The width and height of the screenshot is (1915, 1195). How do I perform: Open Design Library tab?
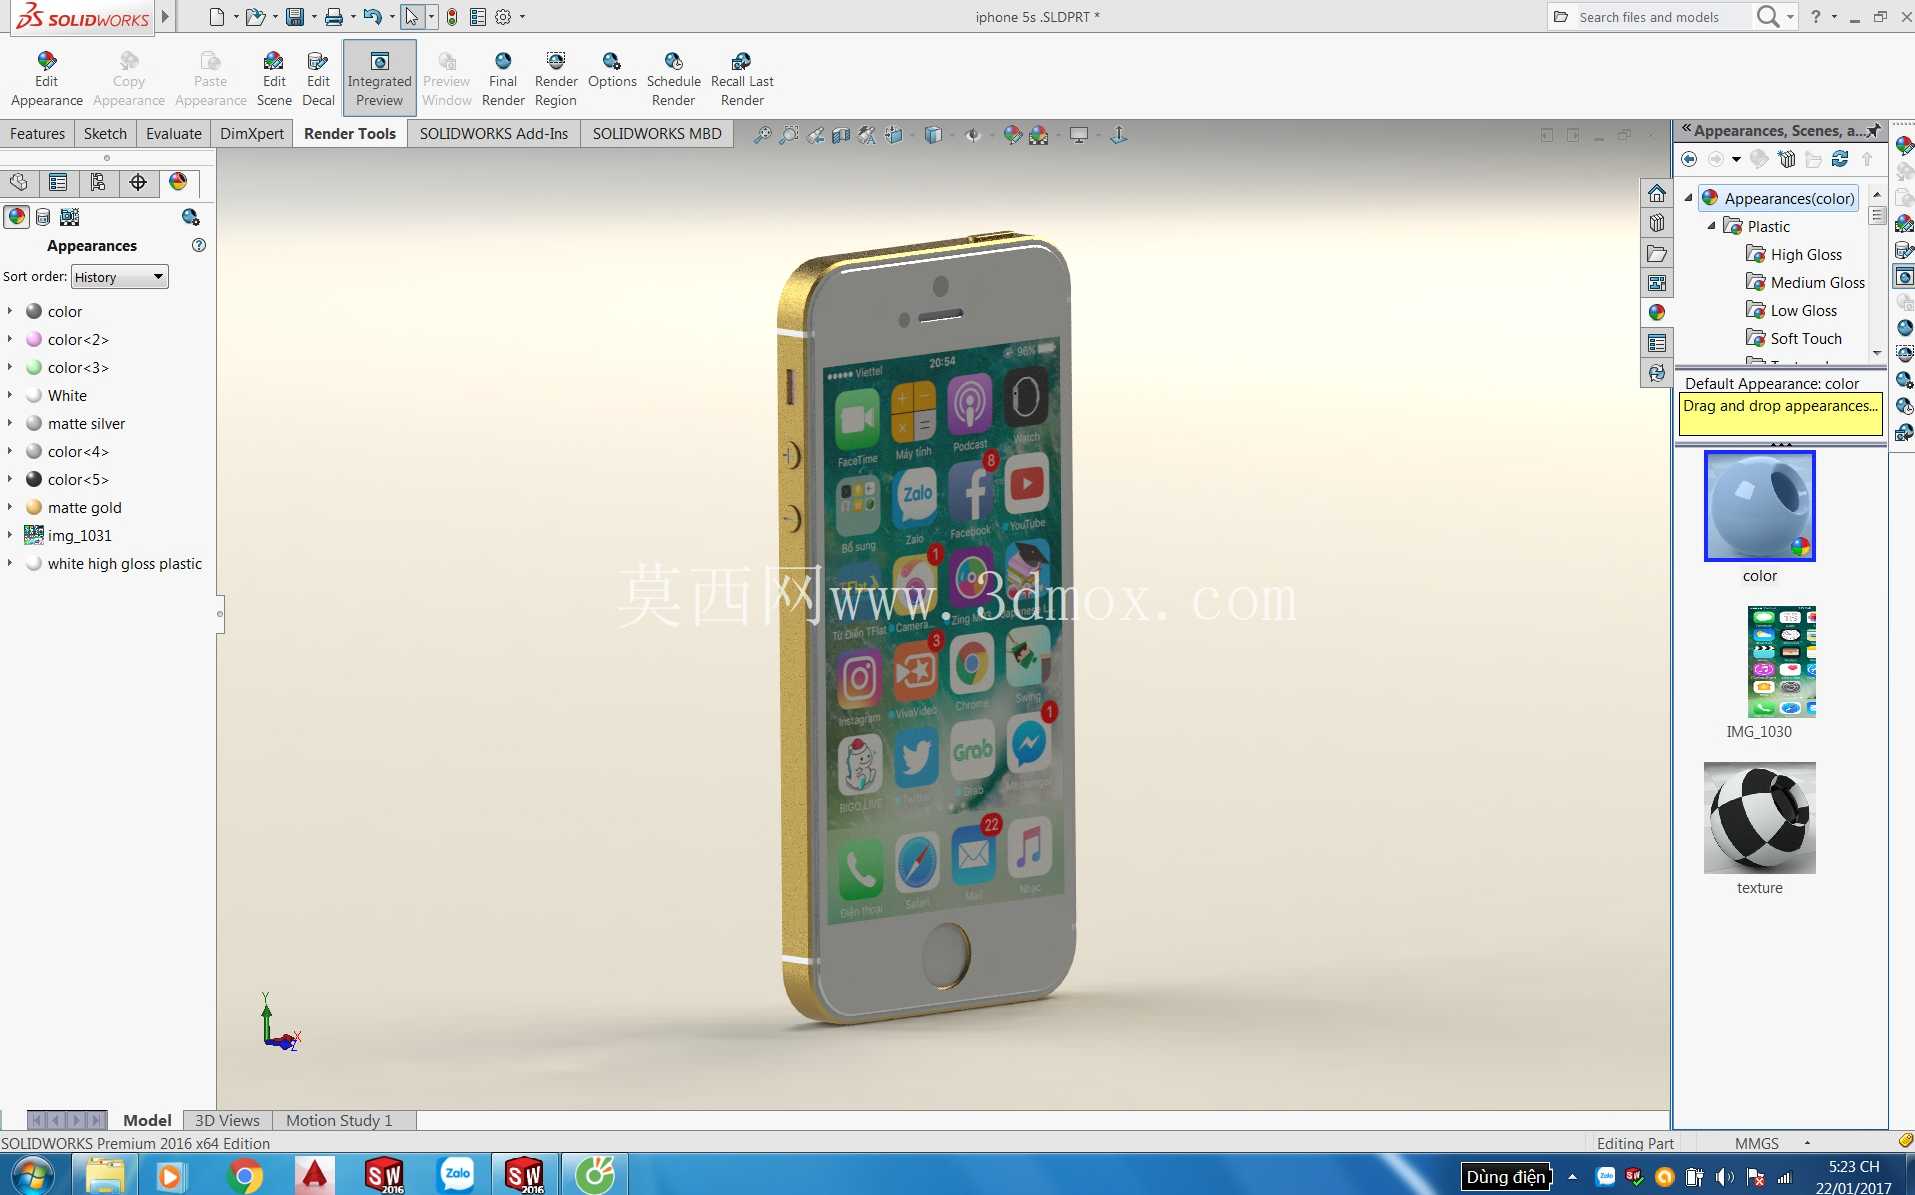1657,223
